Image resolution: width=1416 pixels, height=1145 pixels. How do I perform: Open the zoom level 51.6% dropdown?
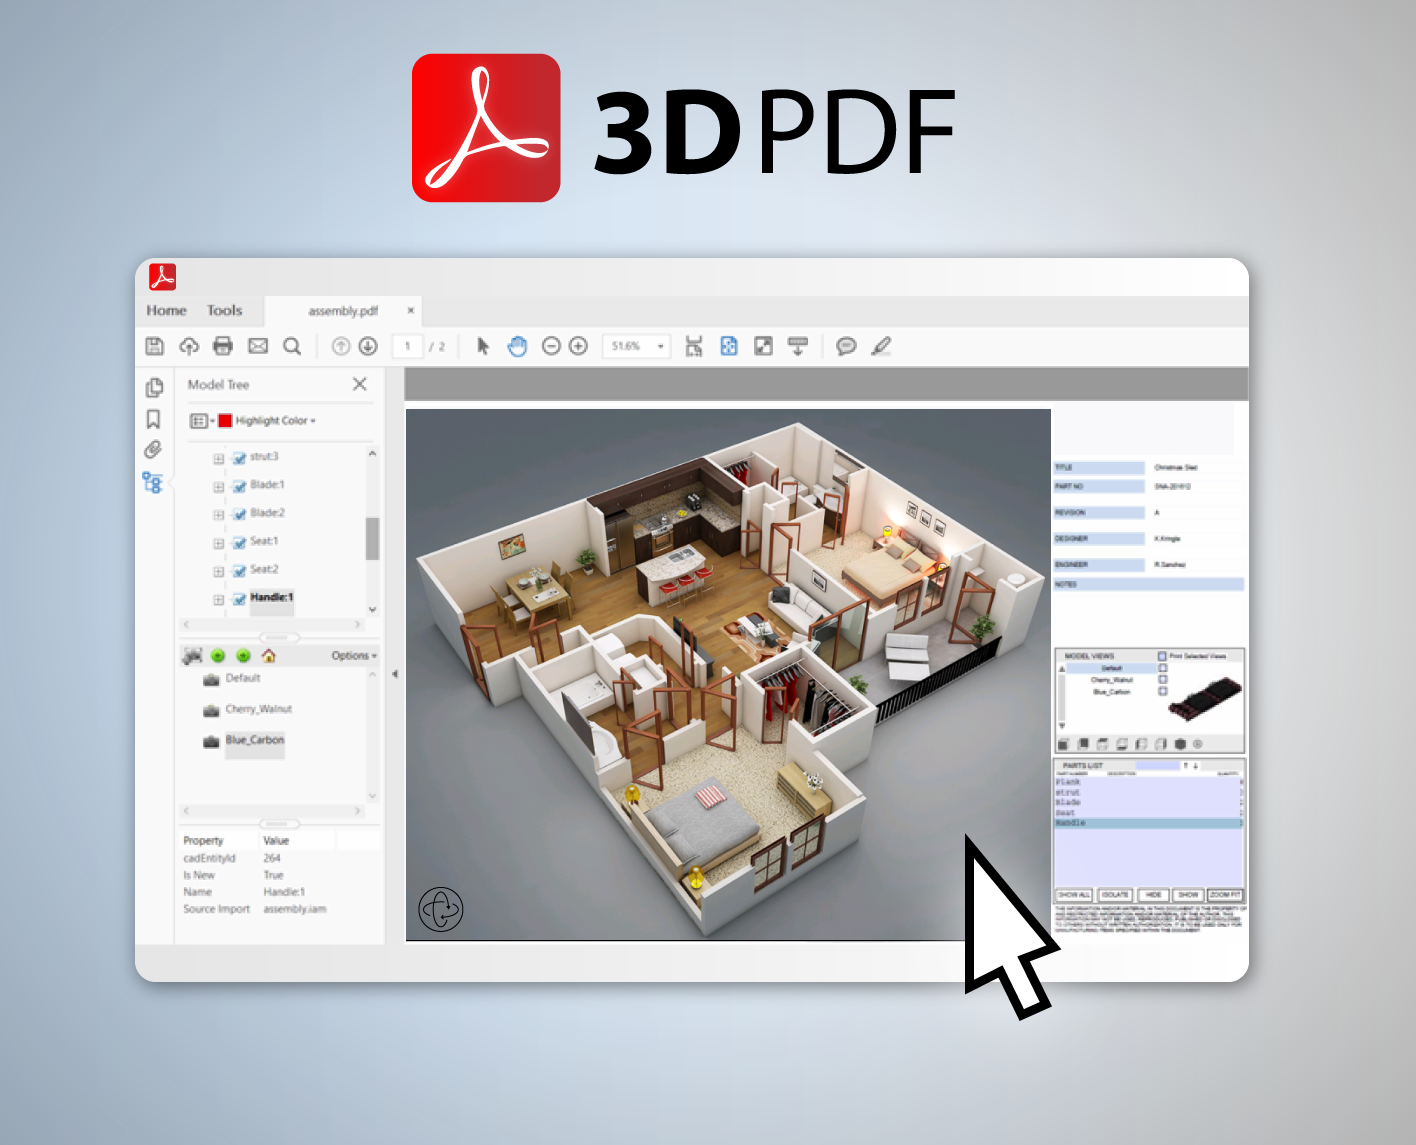click(x=660, y=347)
